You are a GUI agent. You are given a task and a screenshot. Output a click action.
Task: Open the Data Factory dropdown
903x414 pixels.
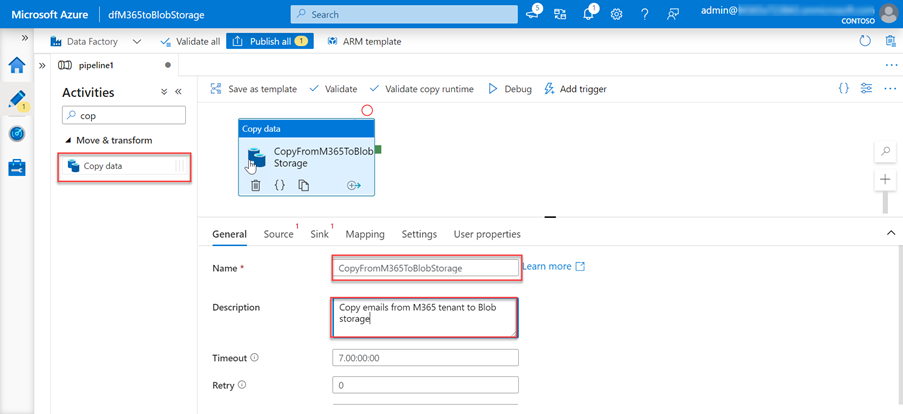click(96, 41)
